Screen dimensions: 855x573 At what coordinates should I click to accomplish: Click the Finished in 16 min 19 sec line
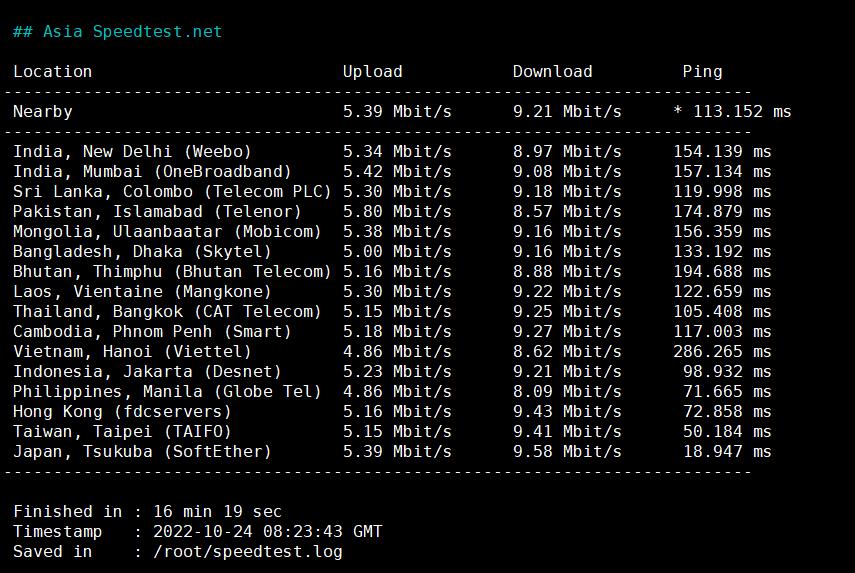coord(147,512)
